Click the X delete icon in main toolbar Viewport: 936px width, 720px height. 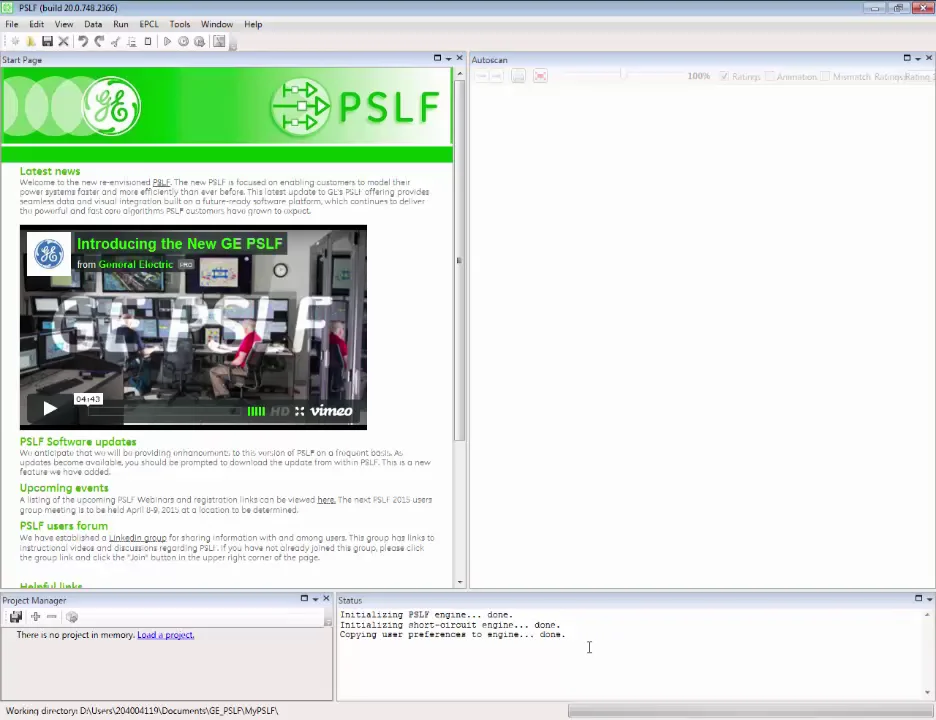tap(63, 41)
